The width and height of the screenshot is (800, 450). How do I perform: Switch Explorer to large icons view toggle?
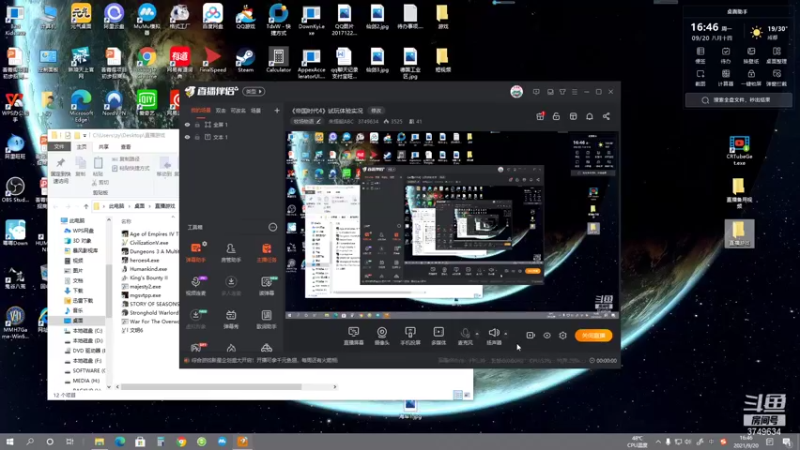(x=467, y=395)
